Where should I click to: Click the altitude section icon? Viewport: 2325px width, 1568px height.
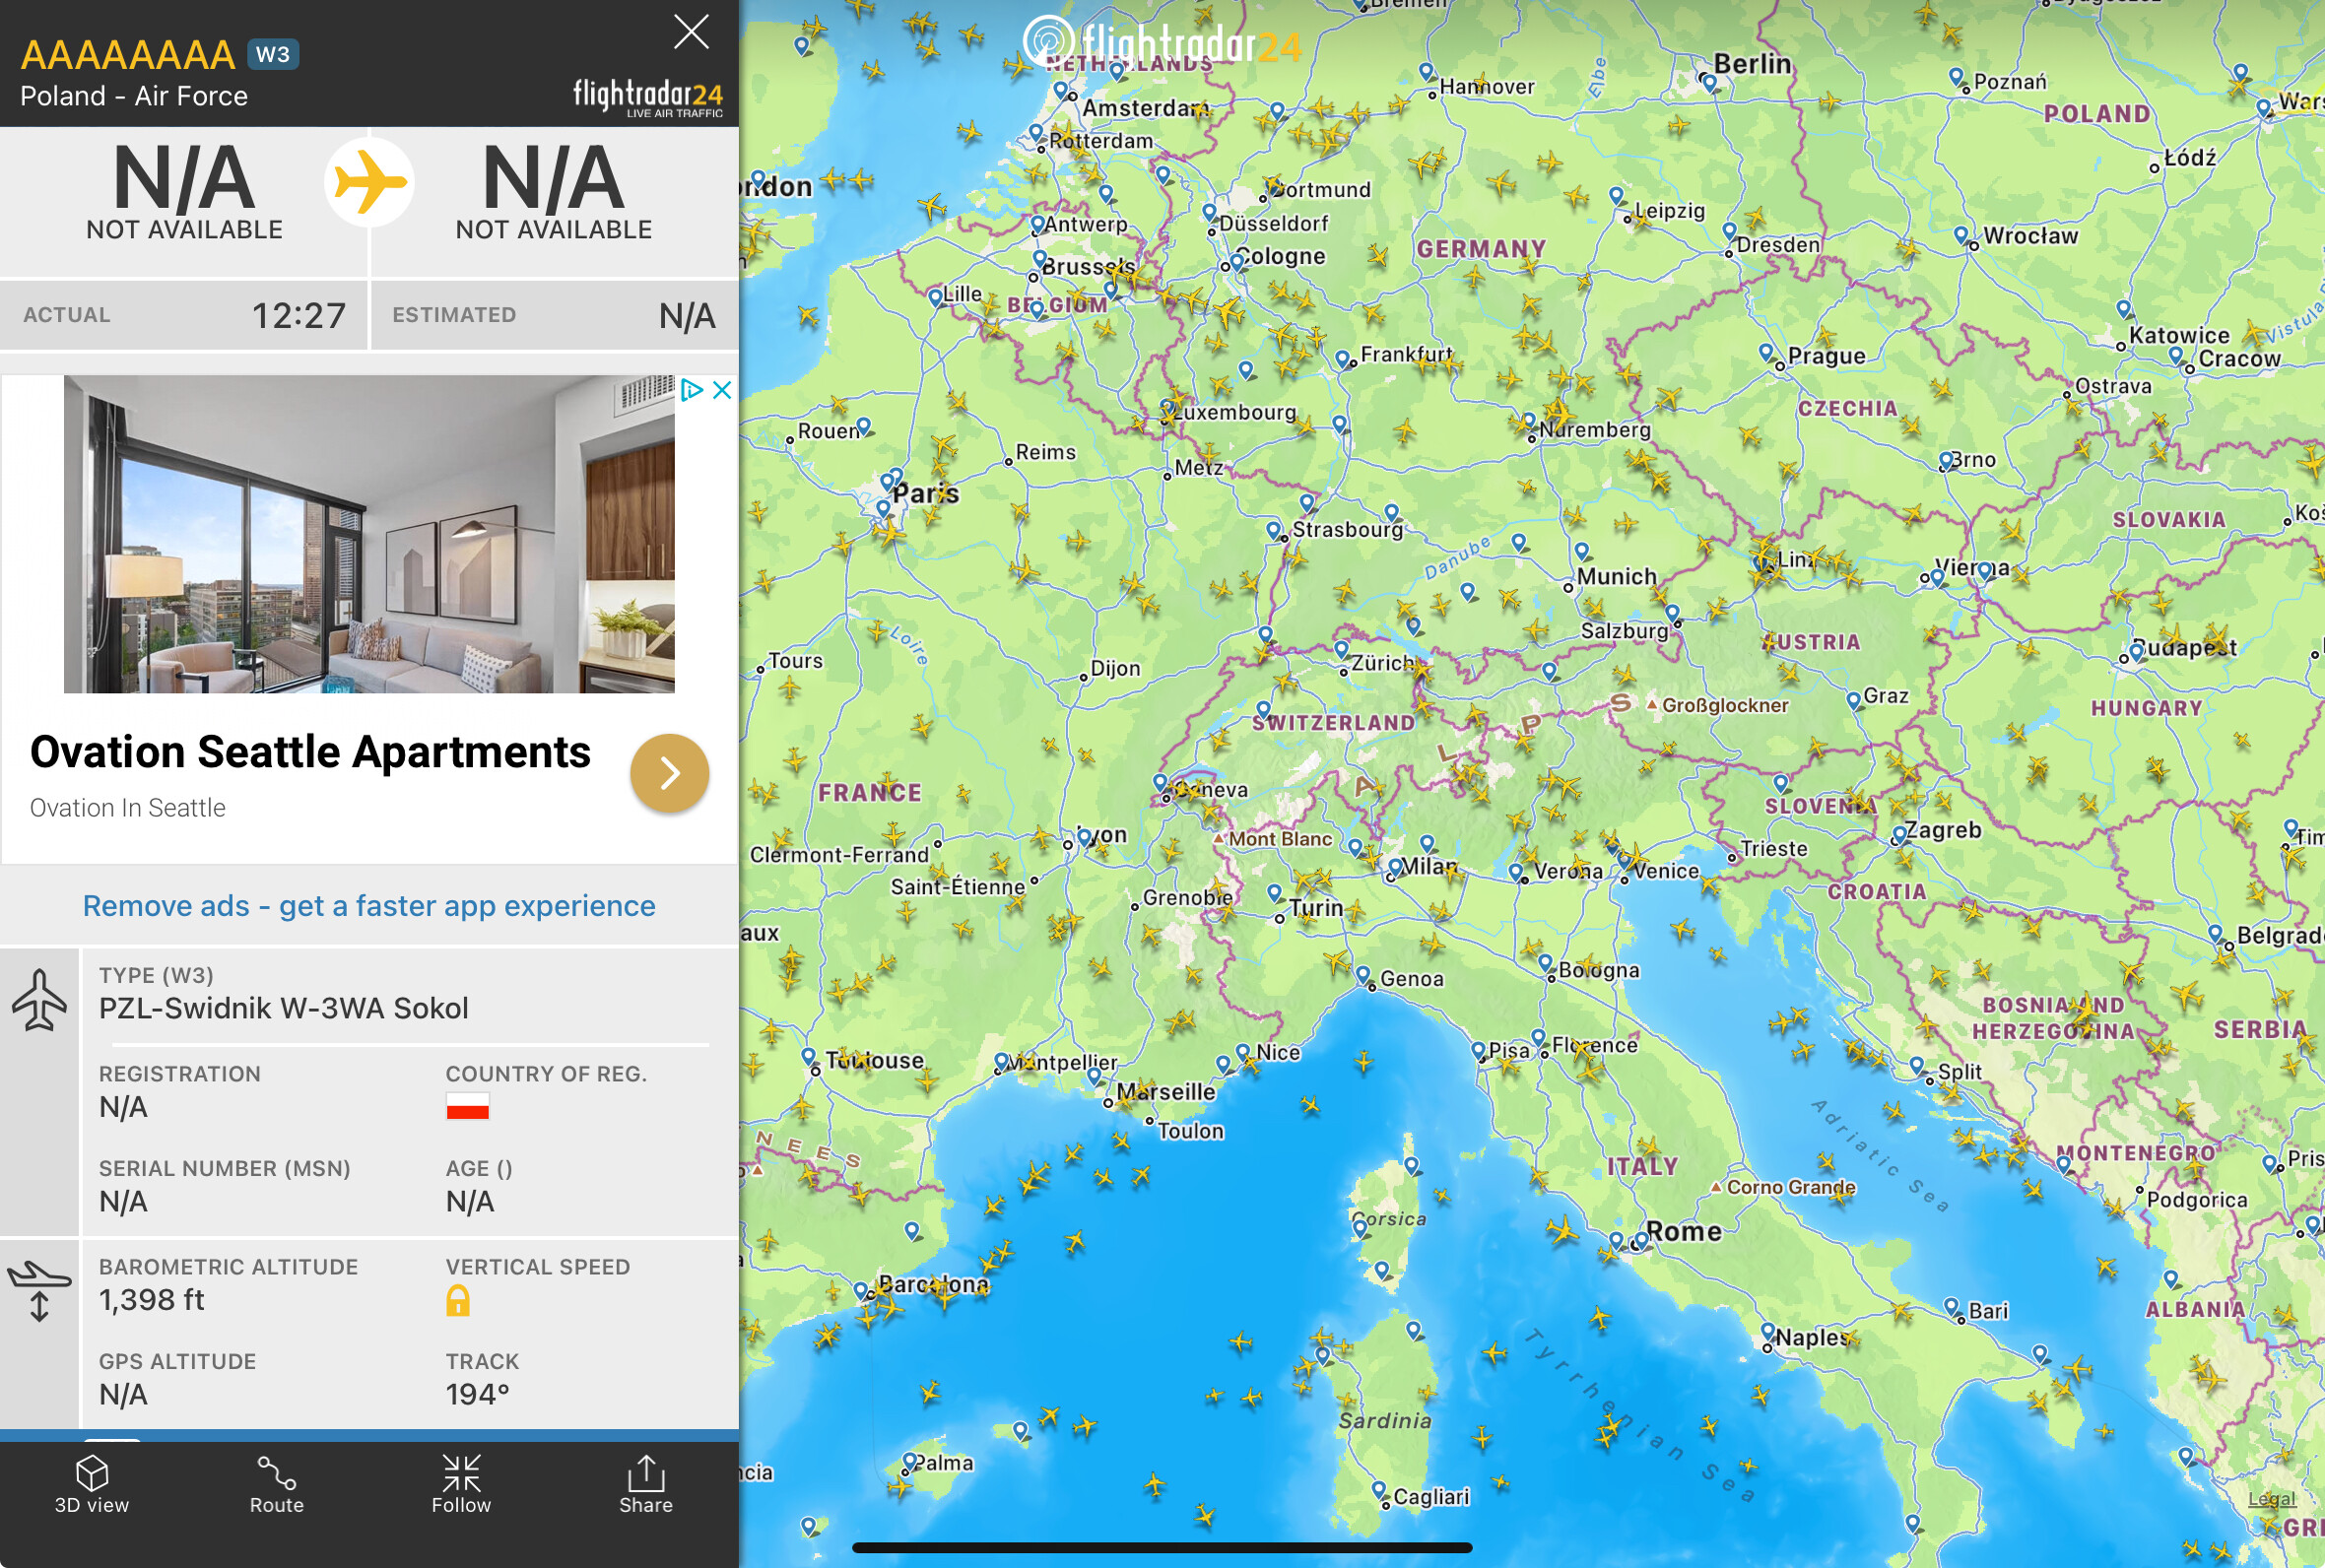(40, 1291)
